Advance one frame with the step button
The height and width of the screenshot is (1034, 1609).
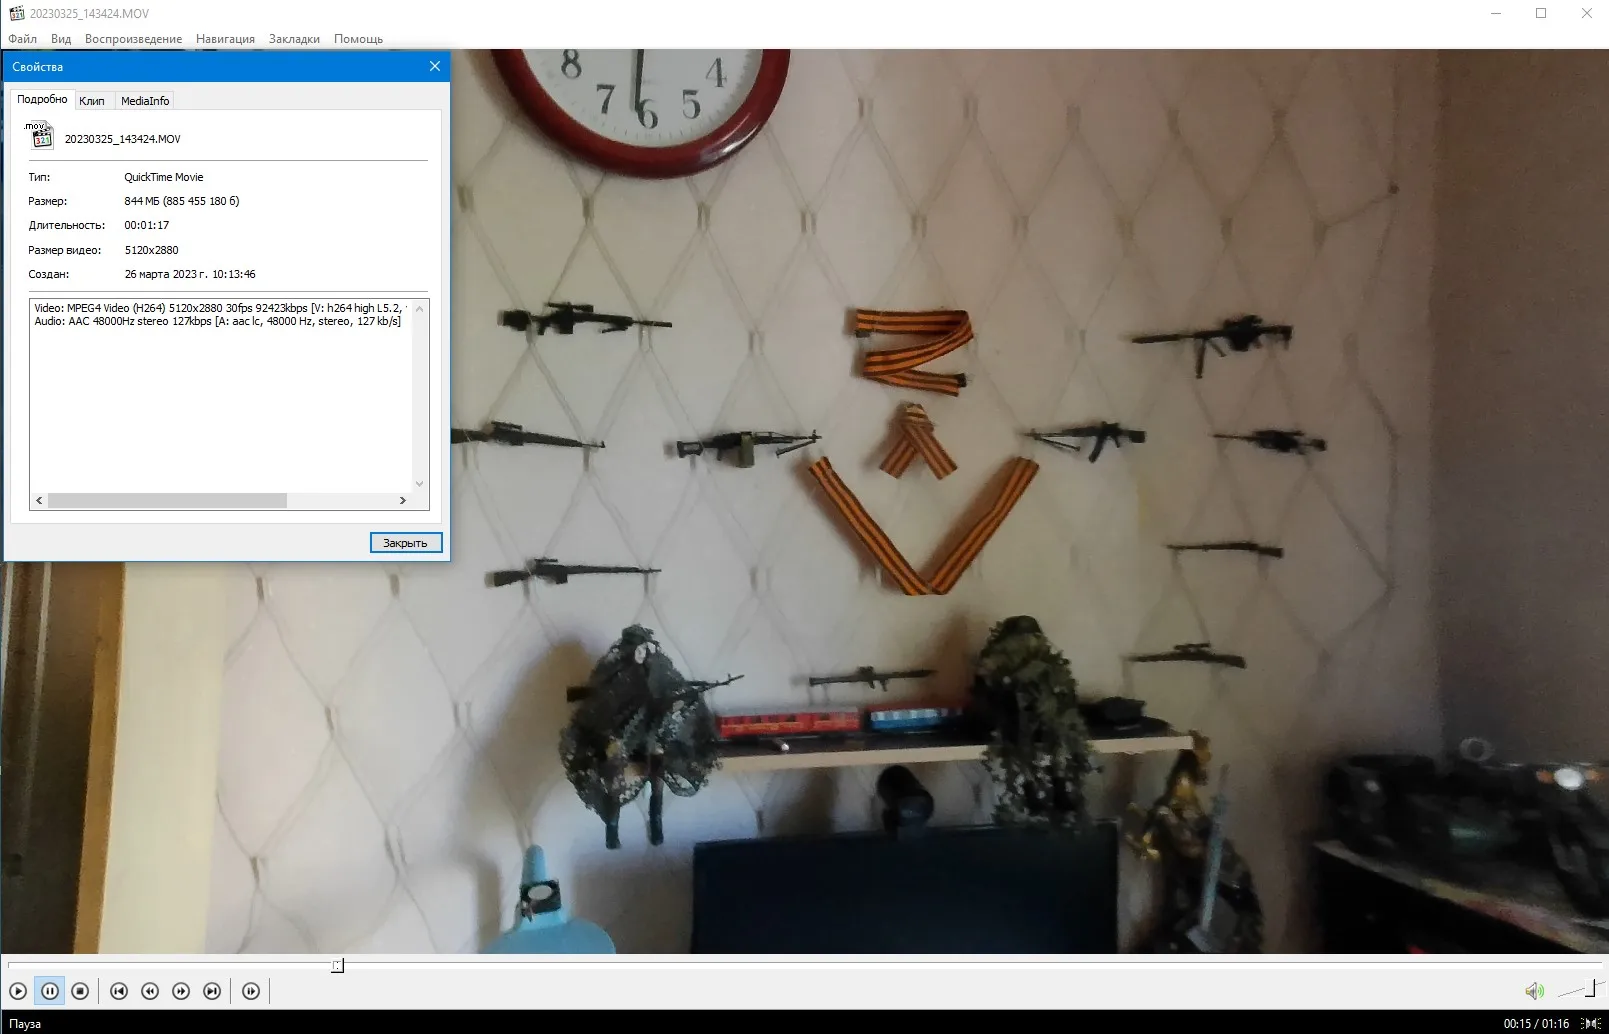(251, 991)
